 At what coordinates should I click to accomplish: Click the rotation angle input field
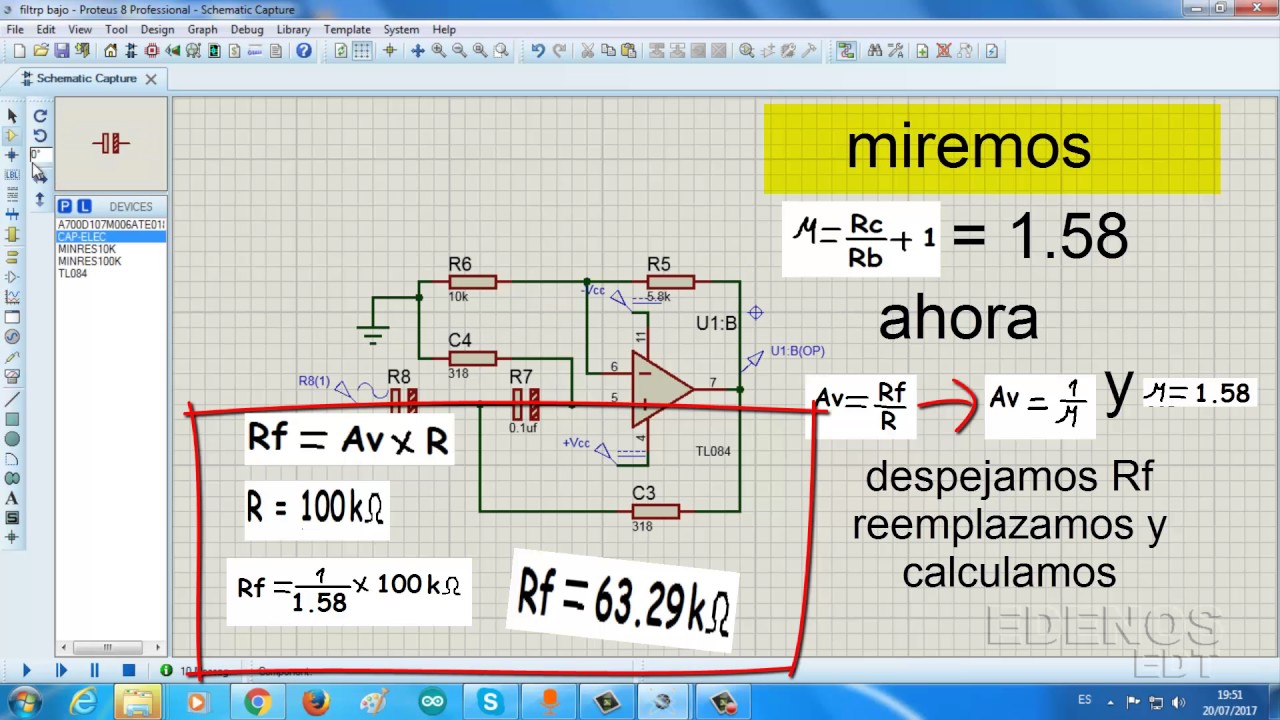tap(40, 154)
